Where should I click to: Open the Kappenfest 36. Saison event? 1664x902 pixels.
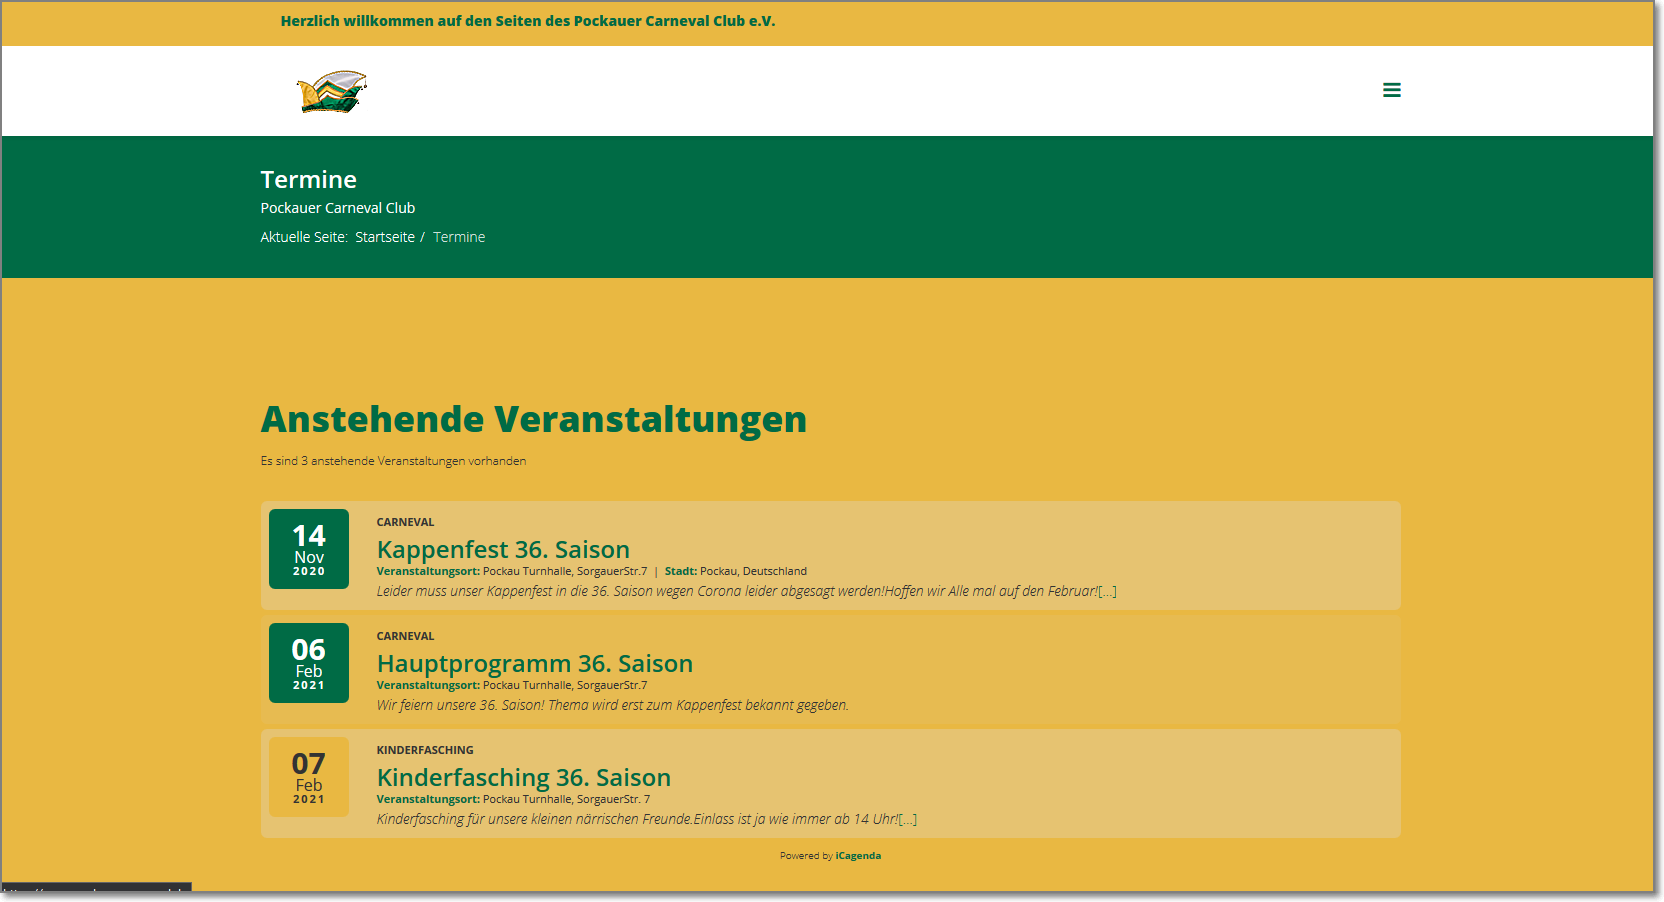(503, 550)
